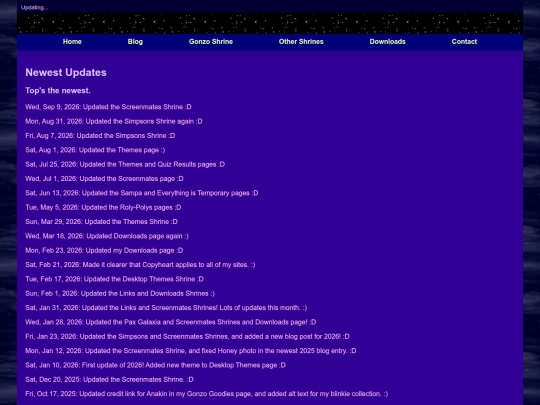
Task: Select the Tue, Feb 17, 2026 Desktop Themes Shrine entry
Action: [x=114, y=279]
